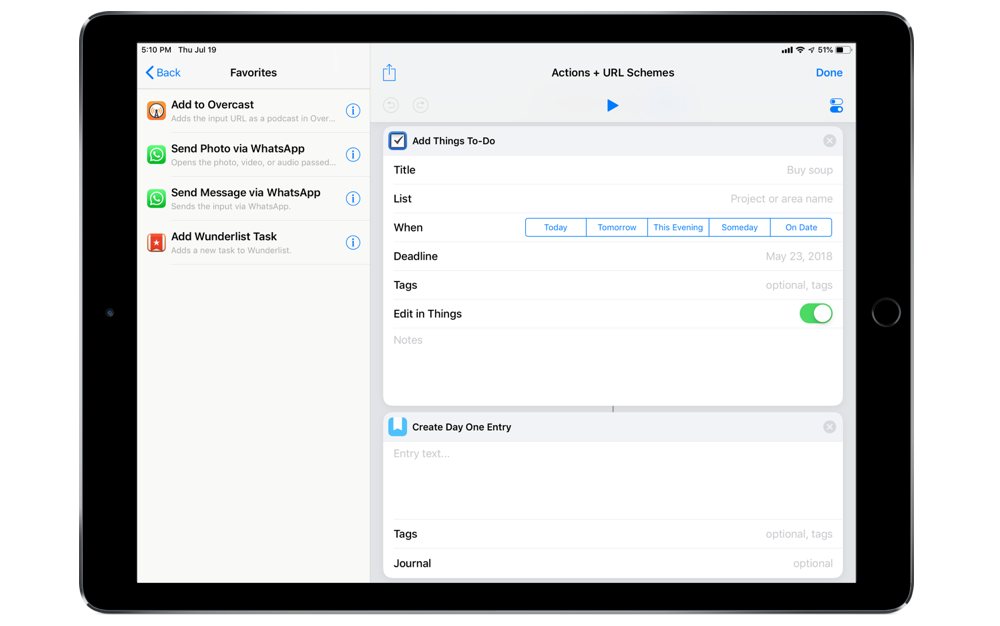
Task: Click the Journal field in Day One action
Action: 613,564
